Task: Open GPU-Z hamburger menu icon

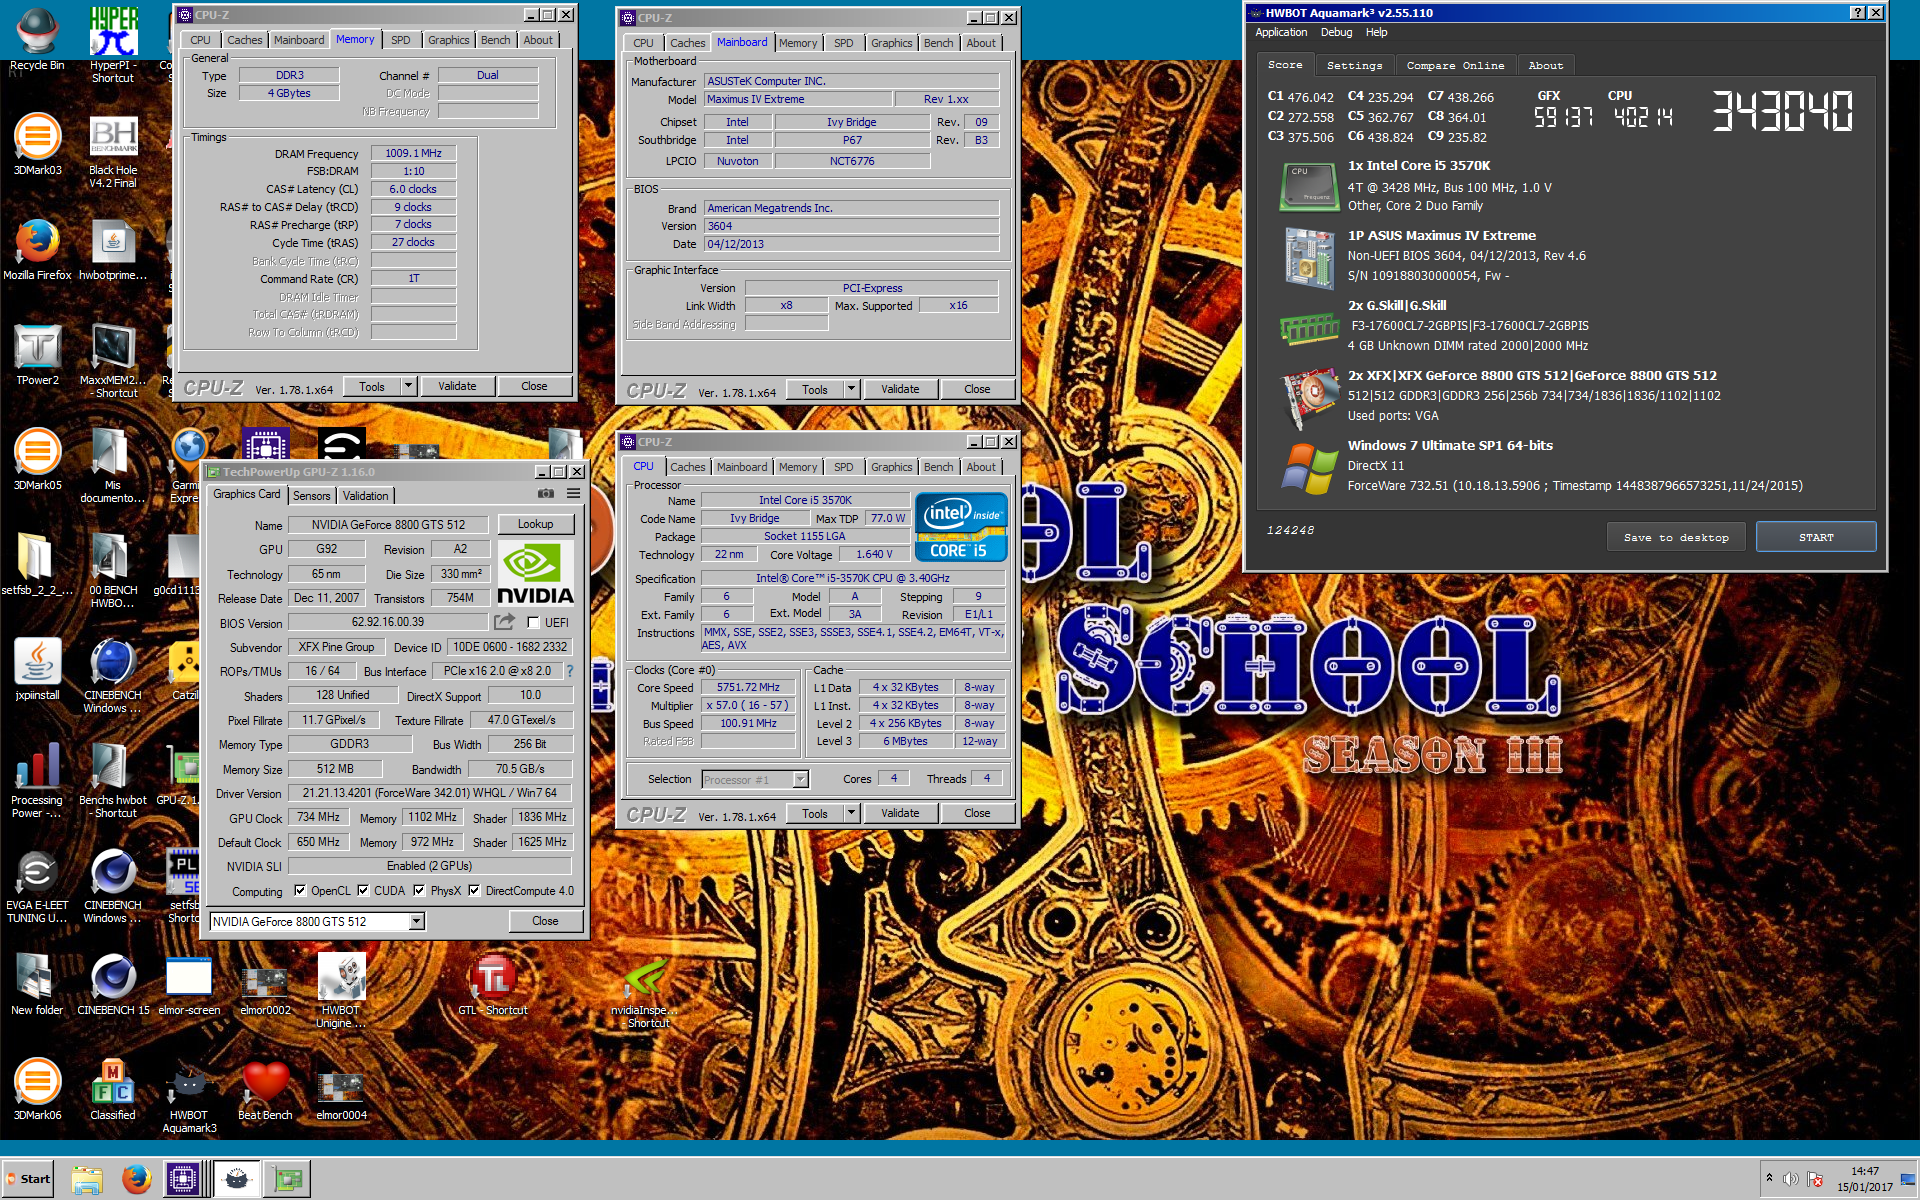Action: click(573, 493)
